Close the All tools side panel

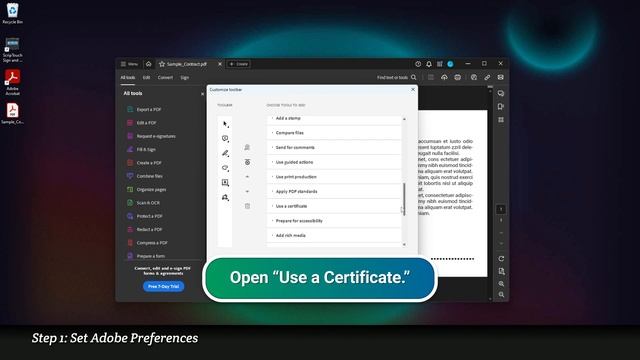(202, 94)
